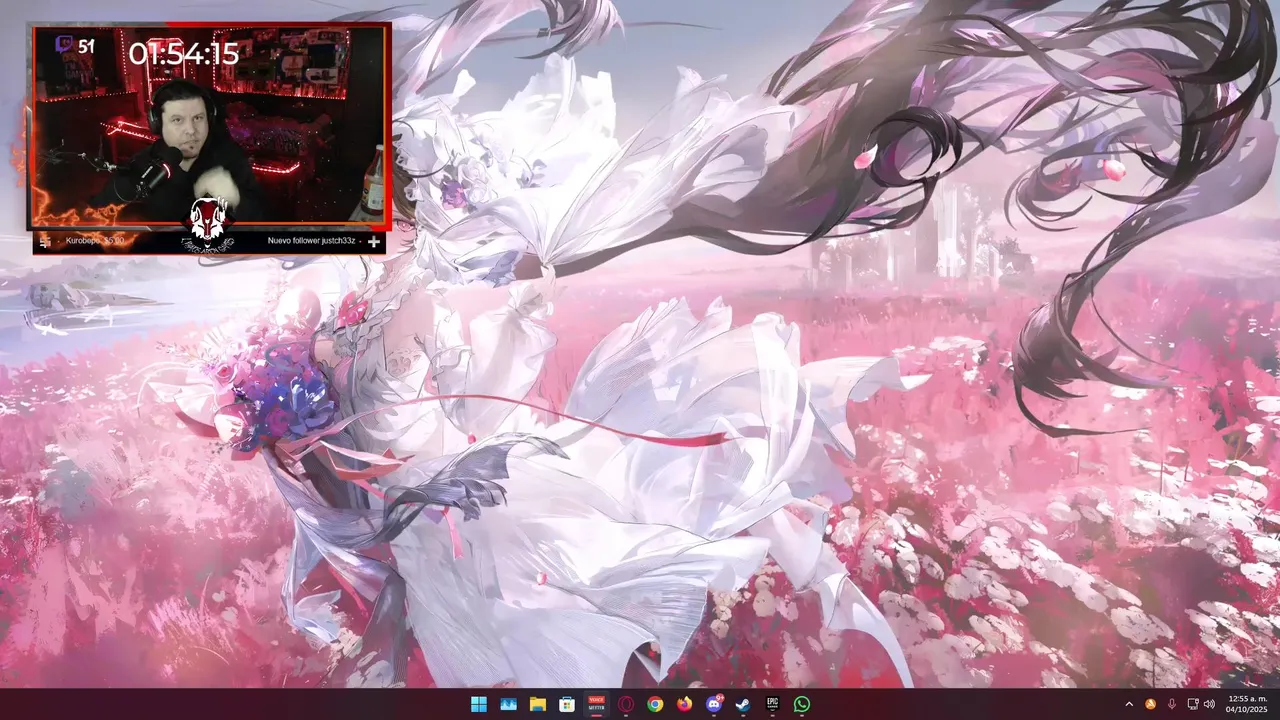
Task: Click plus icon beside Nuevo follower
Action: (373, 241)
